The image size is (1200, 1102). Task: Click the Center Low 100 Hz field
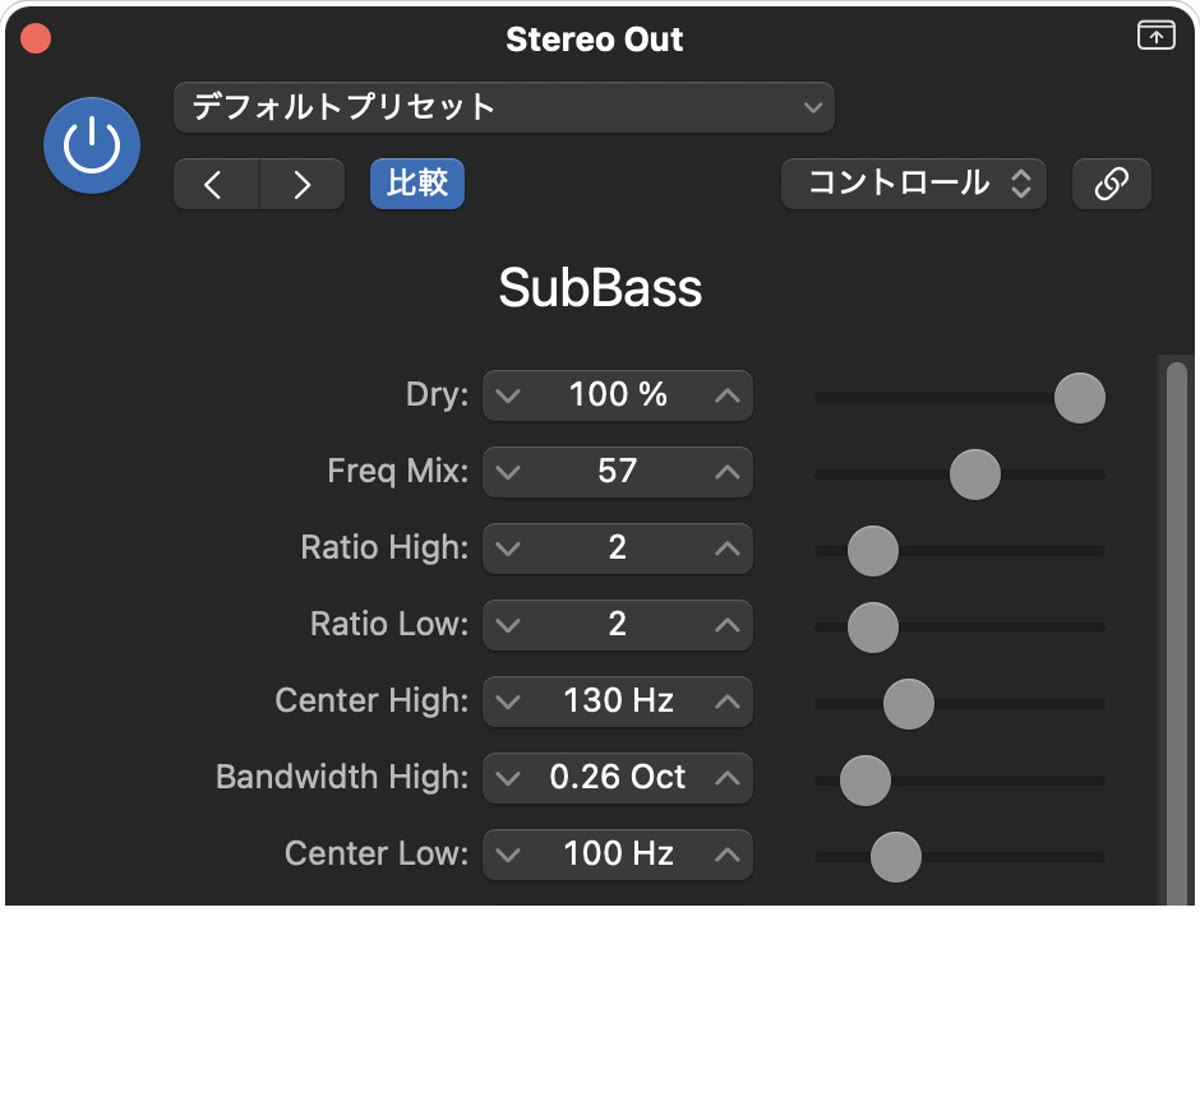[618, 855]
